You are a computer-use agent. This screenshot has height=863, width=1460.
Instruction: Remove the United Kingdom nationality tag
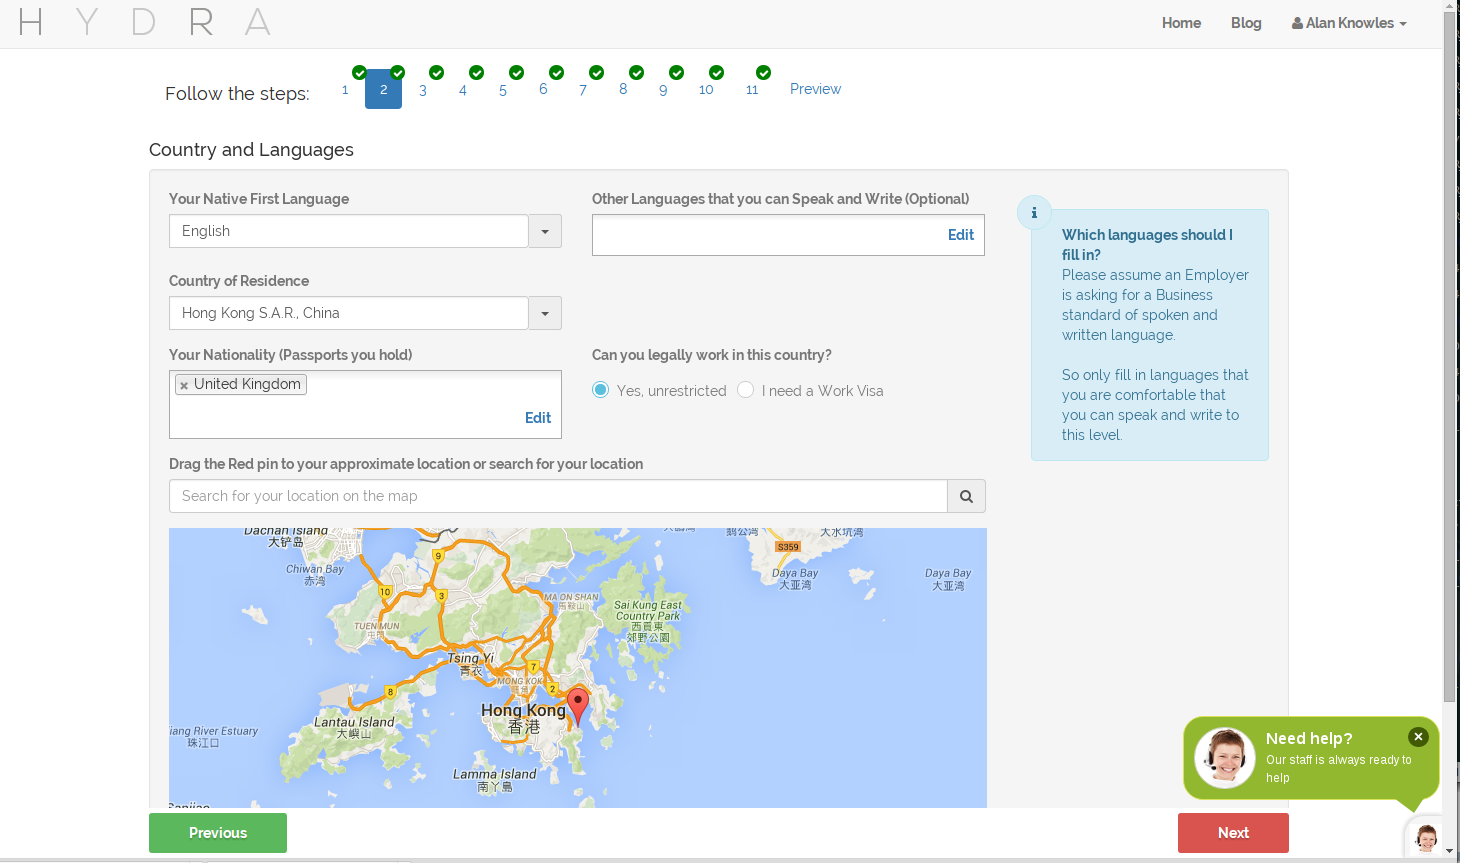coord(184,385)
